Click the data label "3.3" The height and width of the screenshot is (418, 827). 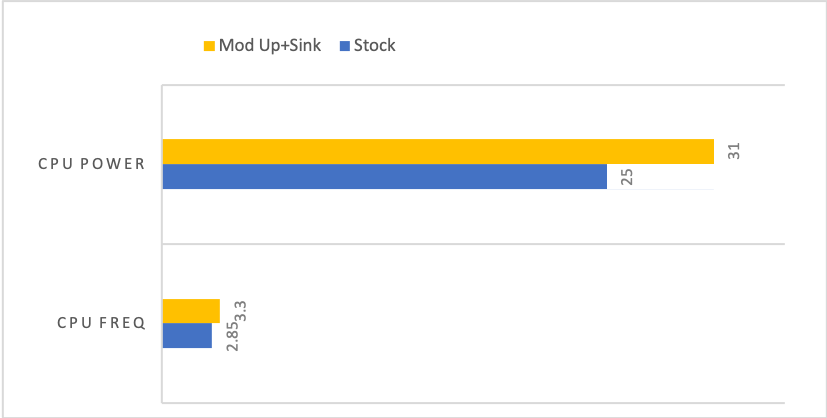240,310
